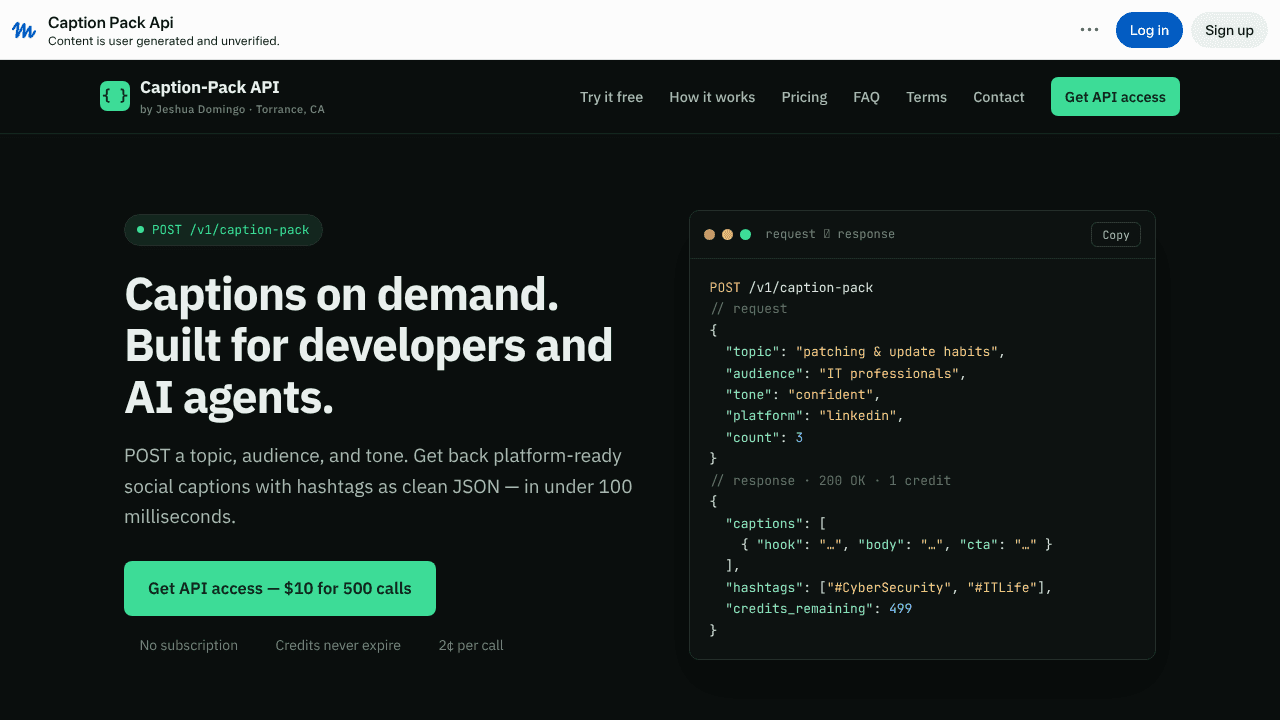This screenshot has height=720, width=1280.
Task: Click the blue M logo icon
Action: point(24,30)
